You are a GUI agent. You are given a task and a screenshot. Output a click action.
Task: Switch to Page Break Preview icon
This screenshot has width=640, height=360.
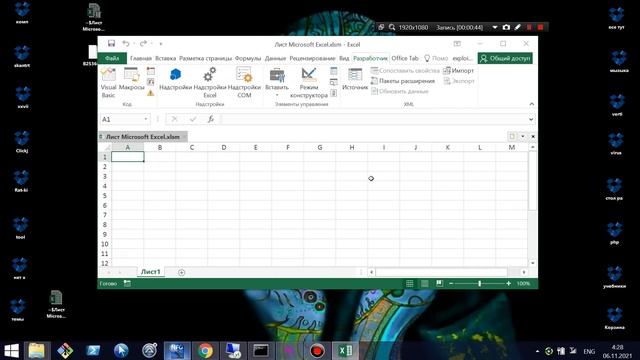440,283
